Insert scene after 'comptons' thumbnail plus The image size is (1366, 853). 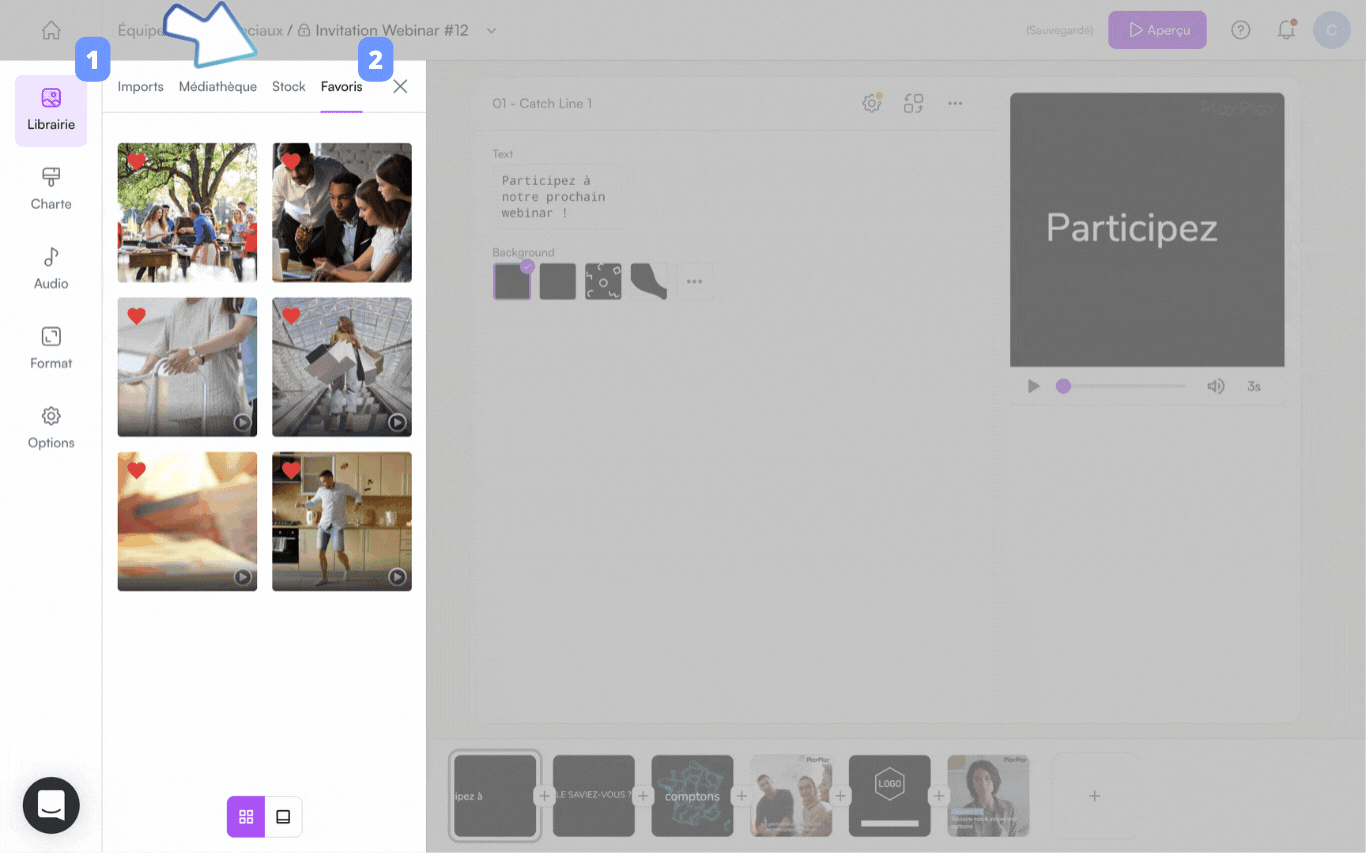pos(742,796)
